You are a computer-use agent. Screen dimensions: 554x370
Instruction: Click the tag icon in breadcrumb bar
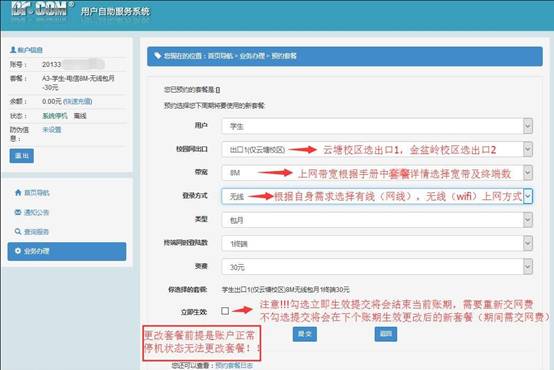click(x=158, y=56)
